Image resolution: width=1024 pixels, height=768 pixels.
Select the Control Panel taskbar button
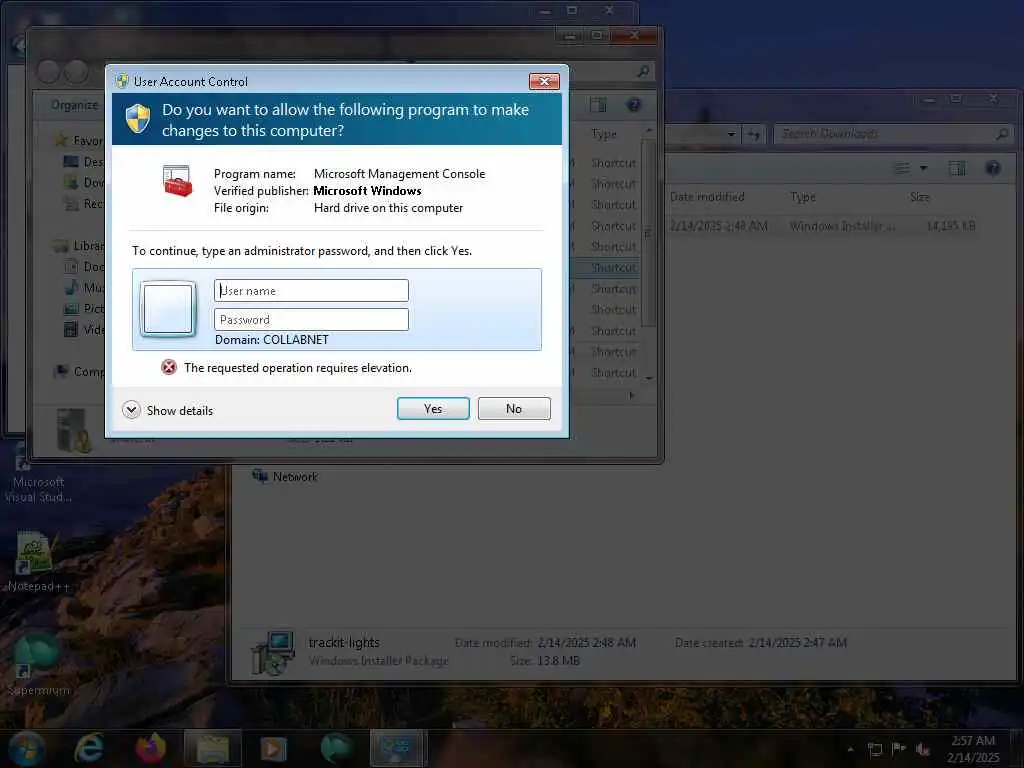(397, 748)
